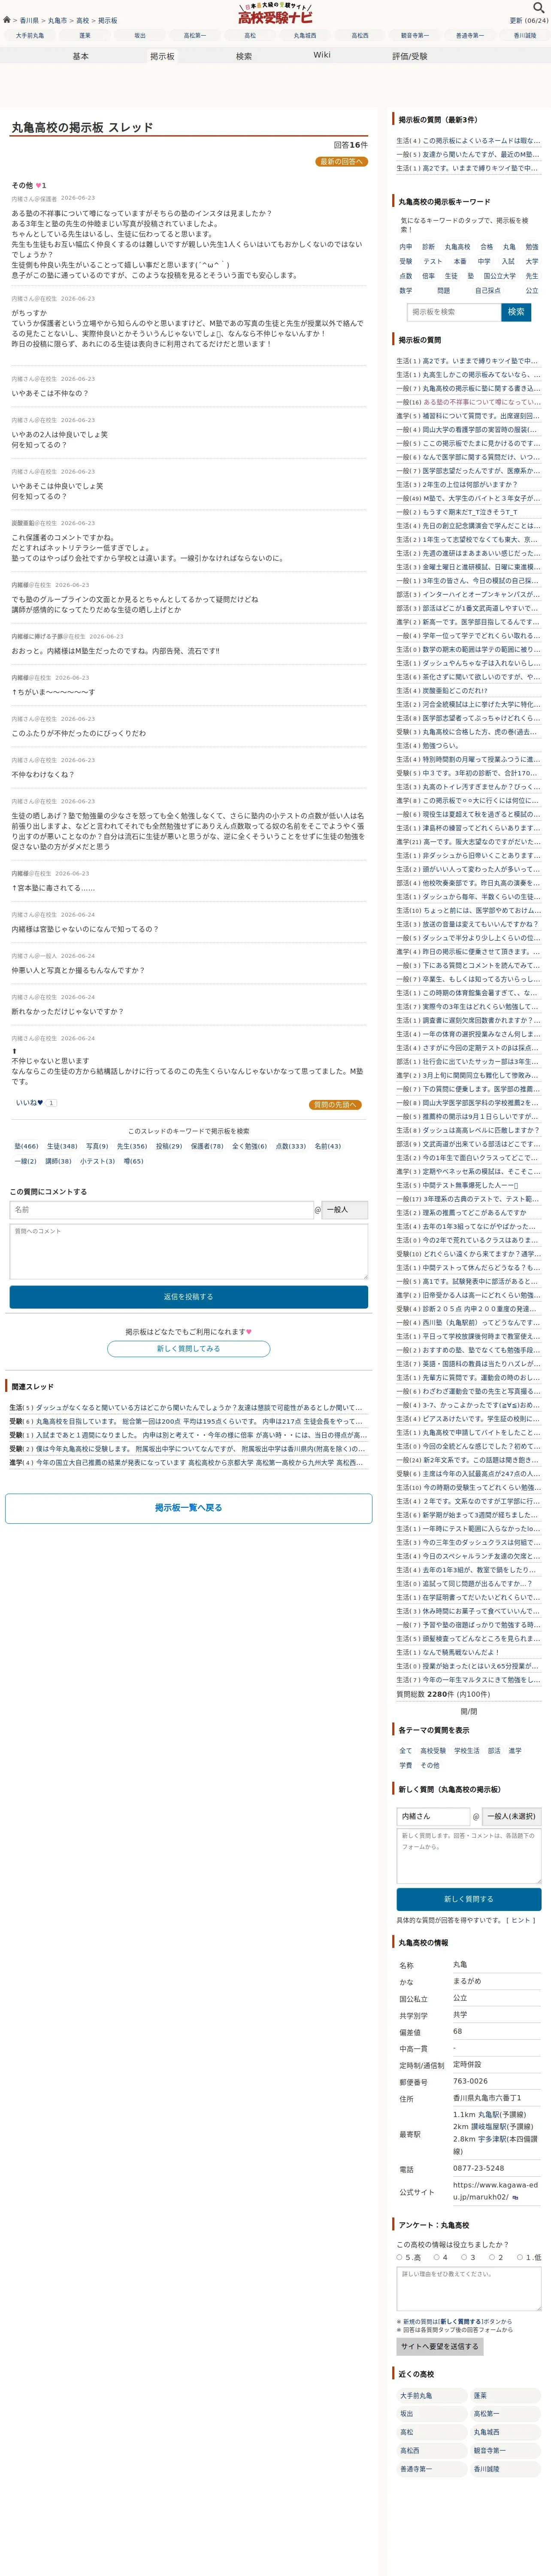551x2576 pixels.
Task: Filter questions by the 部活 theme
Action: (x=494, y=1751)
